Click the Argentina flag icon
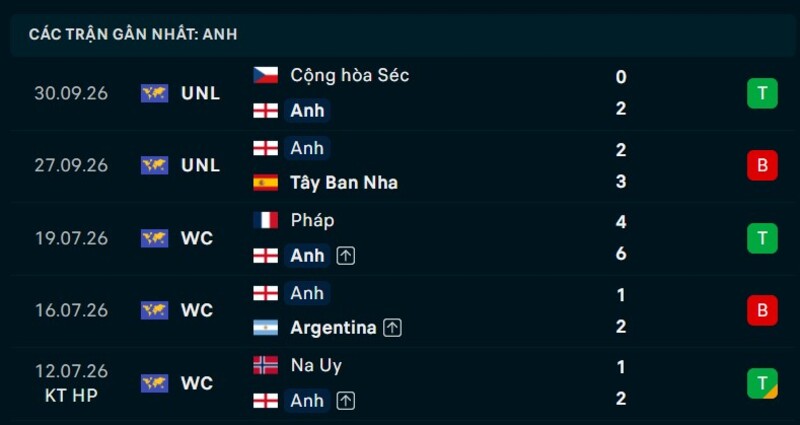This screenshot has height=425, width=800. click(x=265, y=328)
